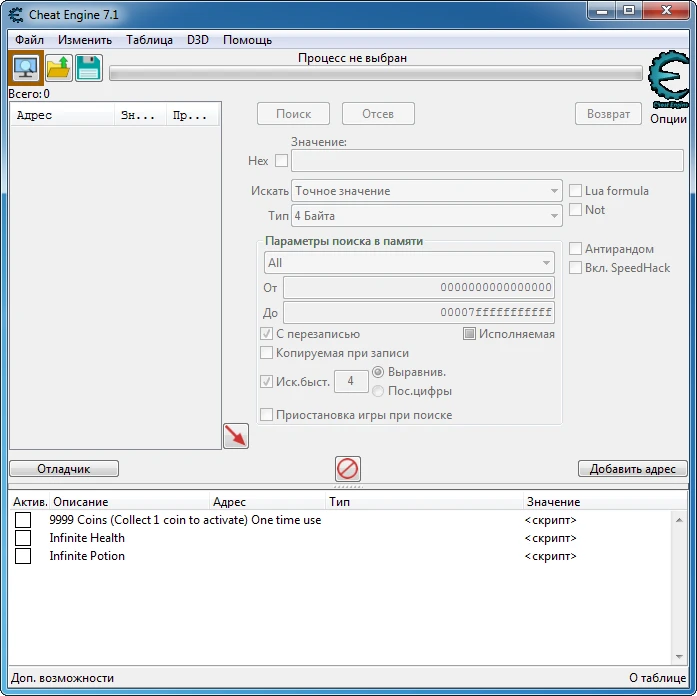
Task: Click the Cheat Engine title bar gear icon
Action: tap(16, 15)
